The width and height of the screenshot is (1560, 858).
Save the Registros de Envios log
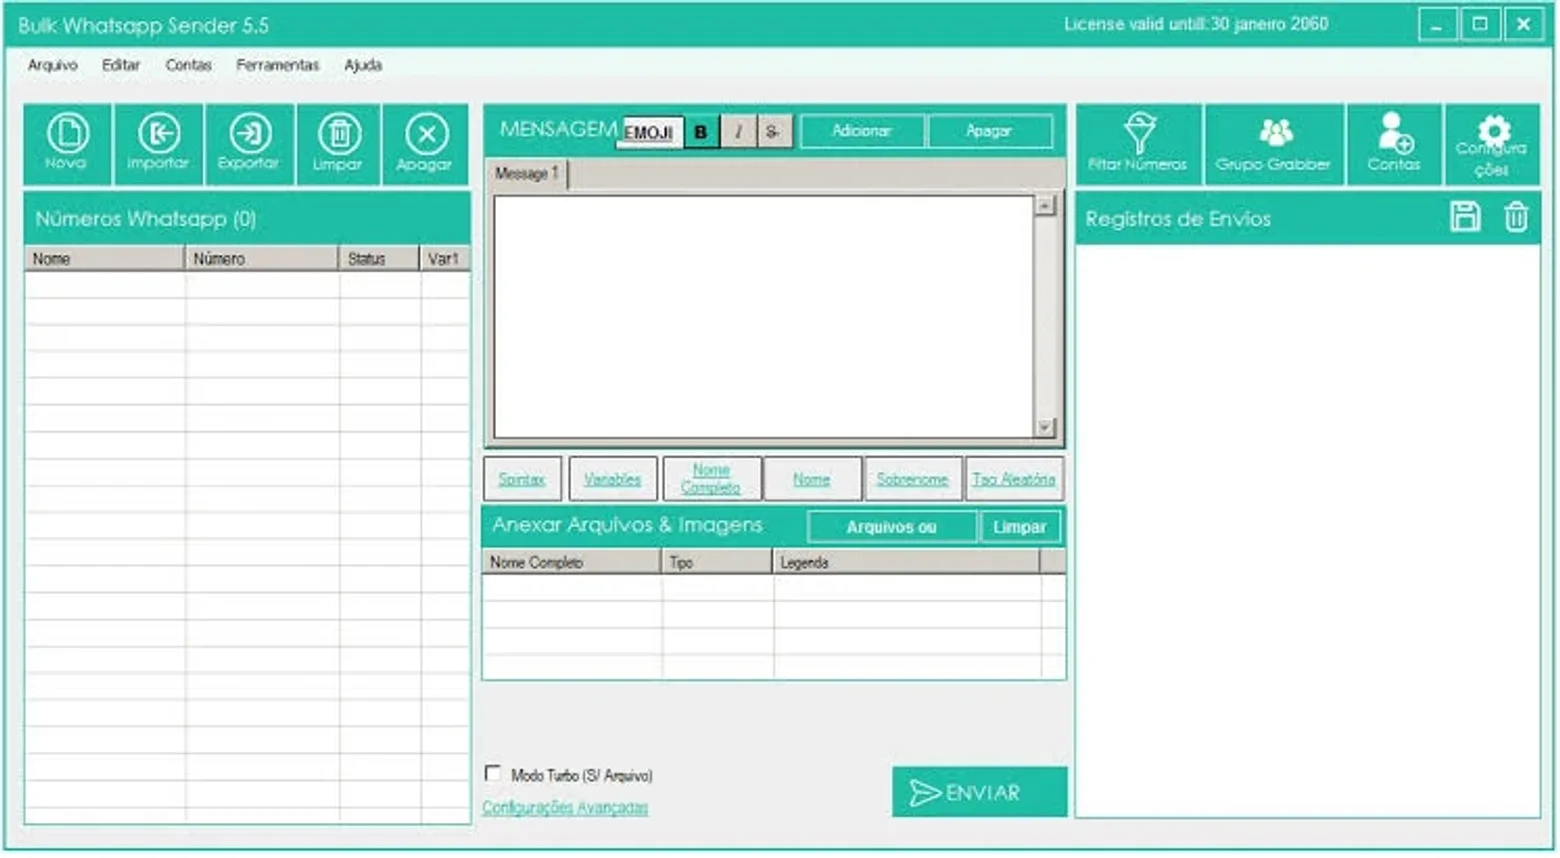(x=1465, y=217)
